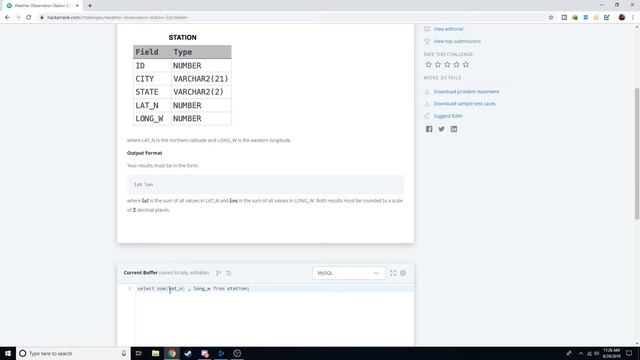
Task: Download problem statement link
Action: click(466, 92)
